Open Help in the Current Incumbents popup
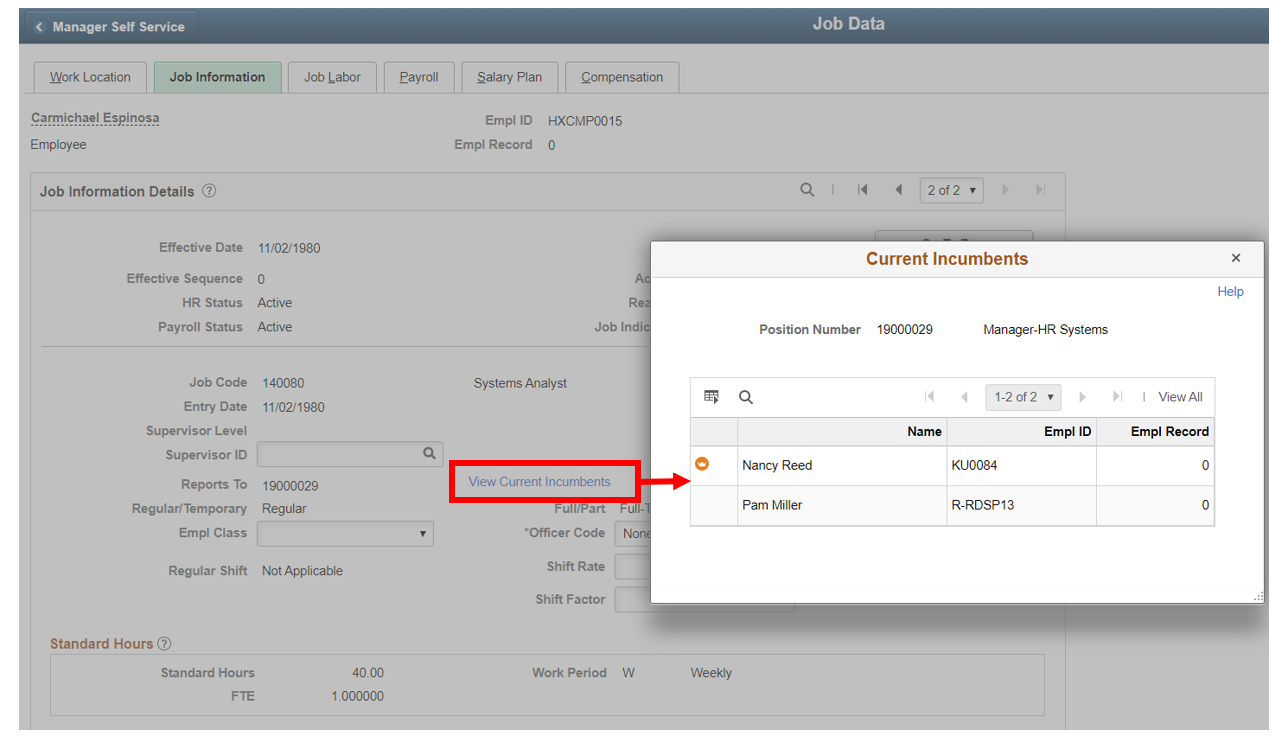 (x=1230, y=292)
